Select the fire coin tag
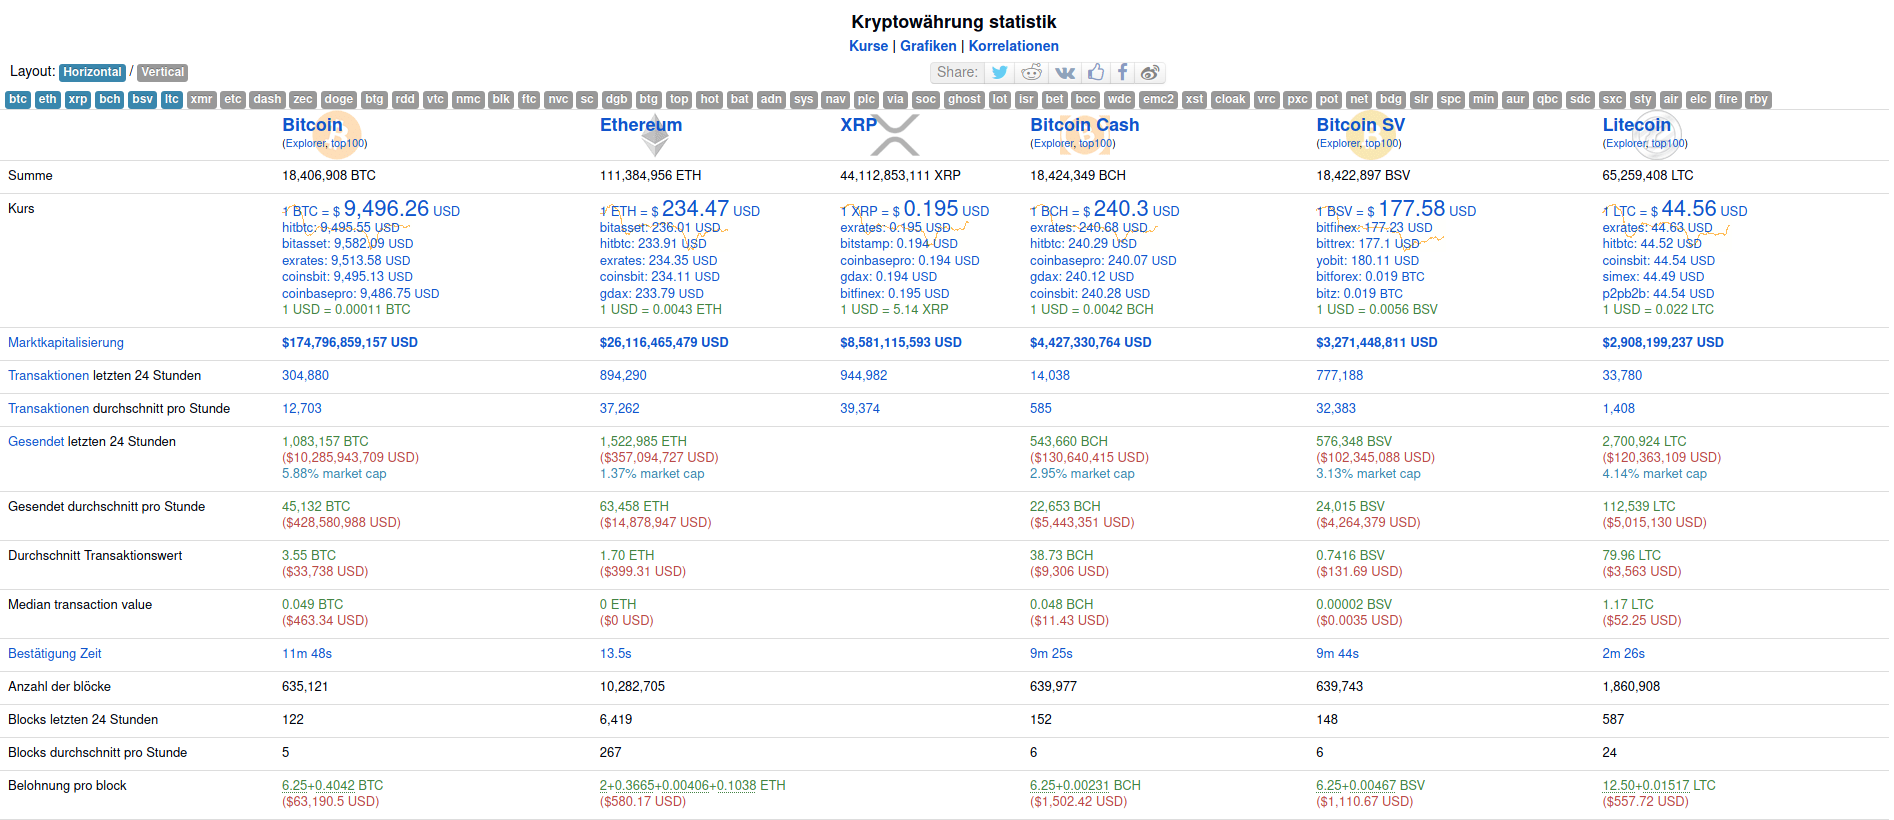The height and width of the screenshot is (820, 1894). (1728, 100)
